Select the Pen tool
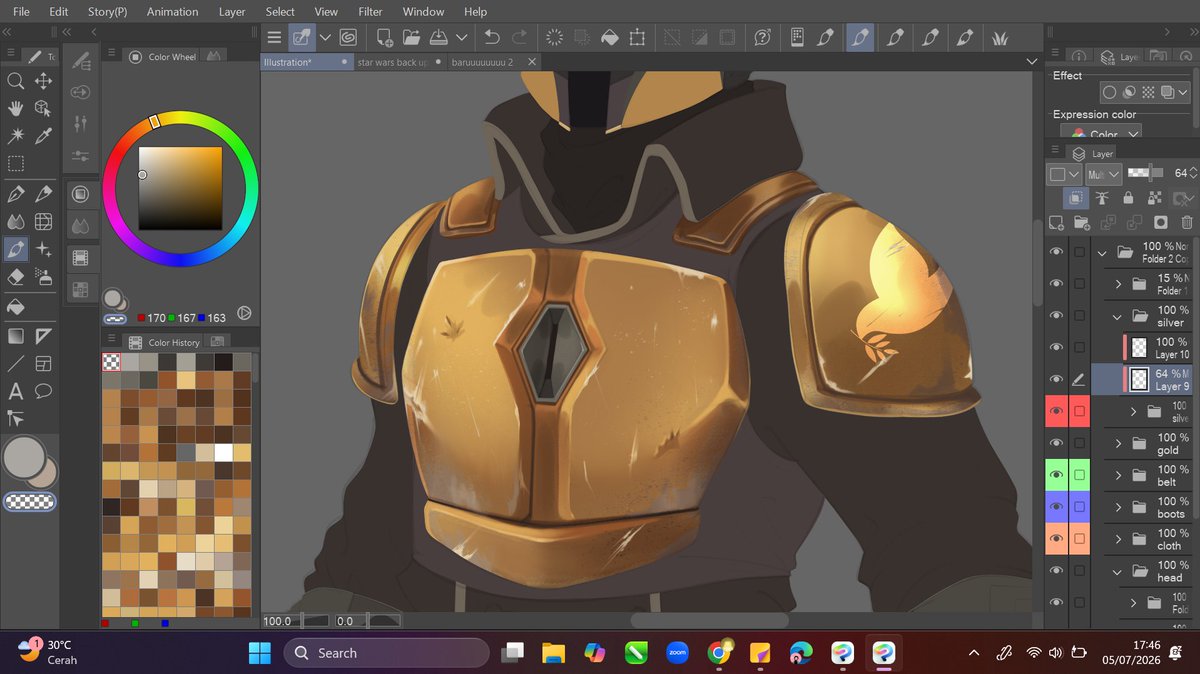The image size is (1200, 674). pos(15,194)
